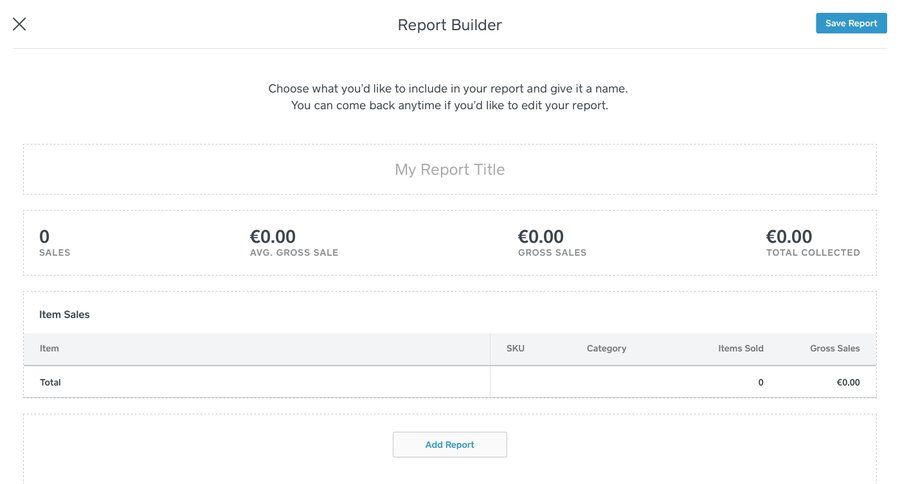Image resolution: width=900 pixels, height=484 pixels.
Task: Select the Sales count summary tile
Action: pos(54,242)
